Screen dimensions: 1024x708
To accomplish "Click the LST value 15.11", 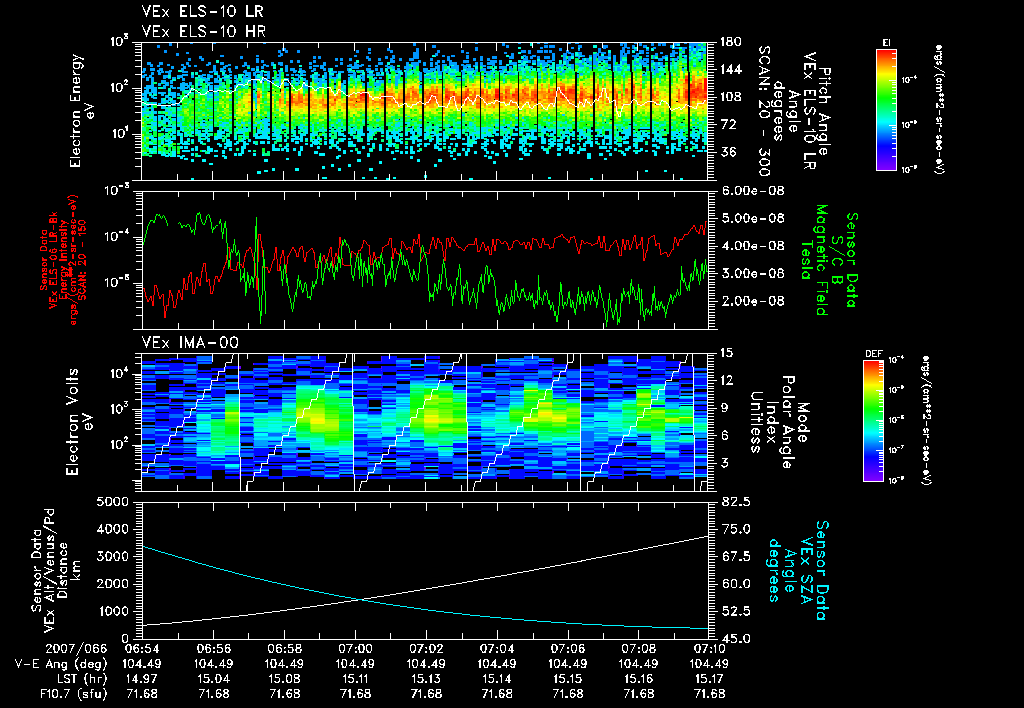I will point(355,679).
